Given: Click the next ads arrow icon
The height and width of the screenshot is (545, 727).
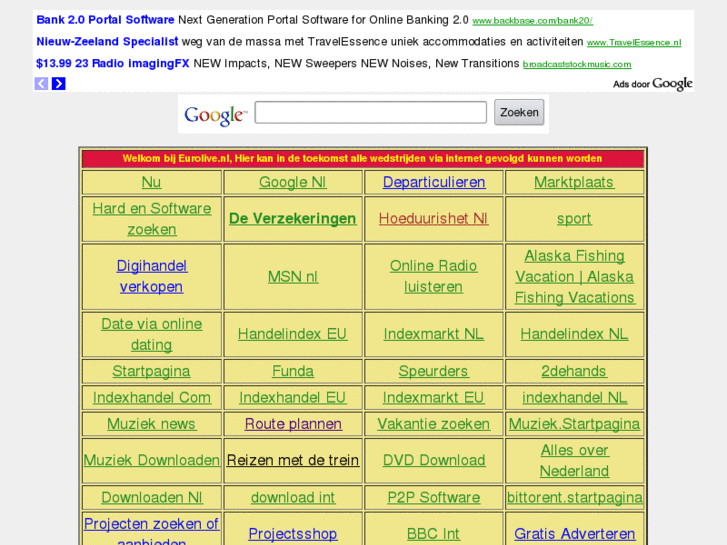Looking at the screenshot, I should click(59, 84).
